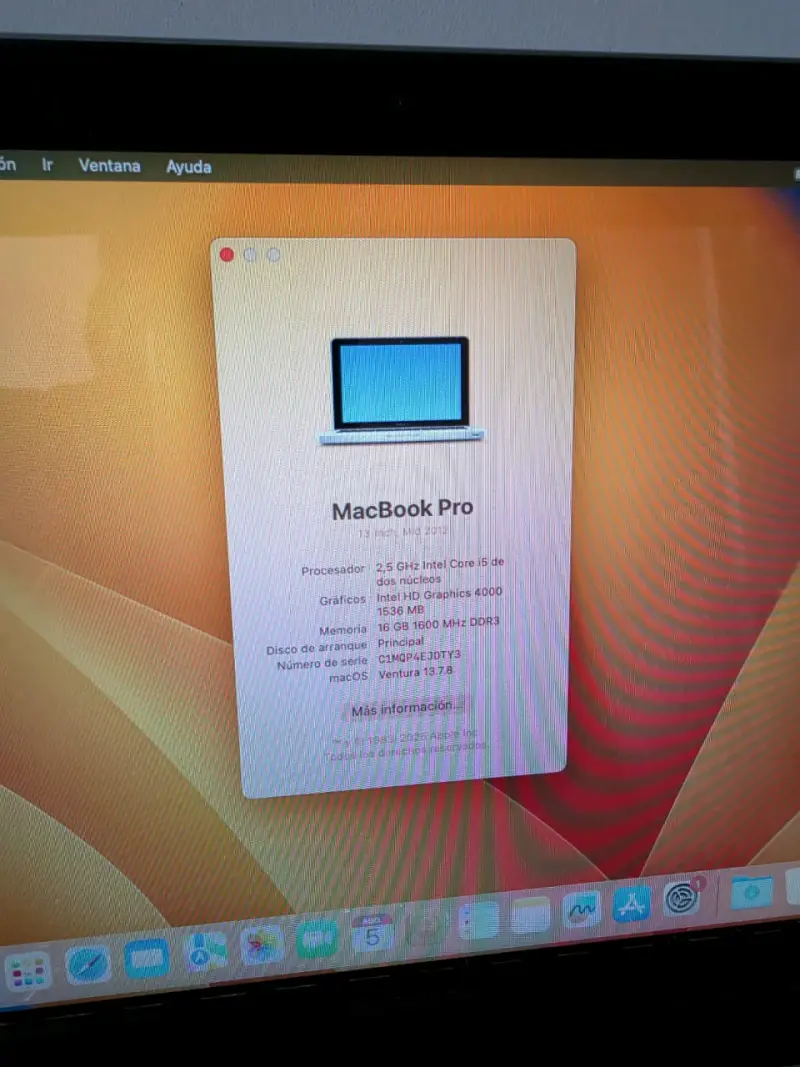This screenshot has height=1067, width=800.
Task: Click the Número de serie label
Action: tap(322, 663)
